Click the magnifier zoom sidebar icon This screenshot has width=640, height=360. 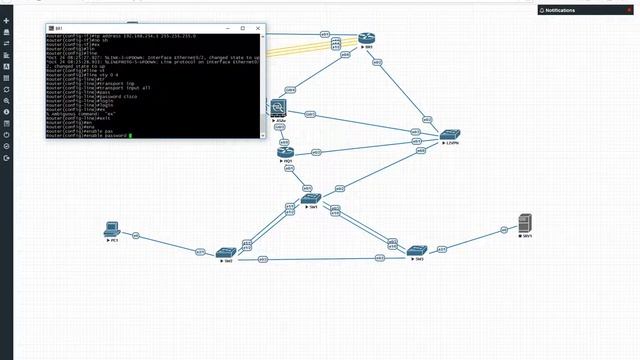[6, 100]
